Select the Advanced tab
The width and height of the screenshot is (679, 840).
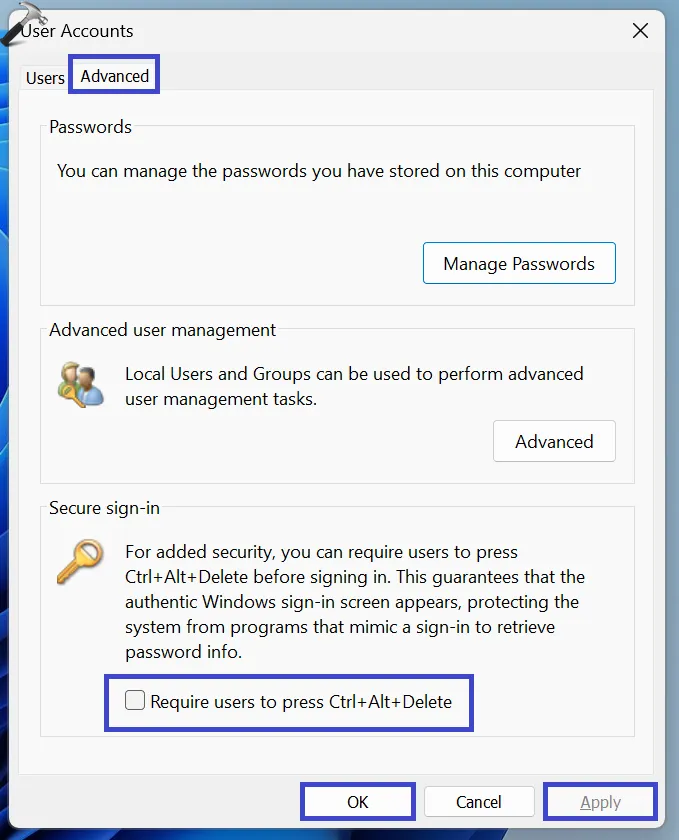pos(115,76)
